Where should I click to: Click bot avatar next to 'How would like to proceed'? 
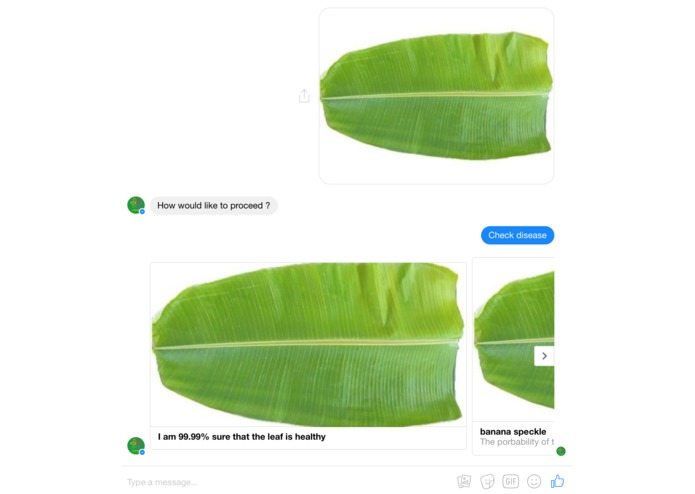point(136,205)
